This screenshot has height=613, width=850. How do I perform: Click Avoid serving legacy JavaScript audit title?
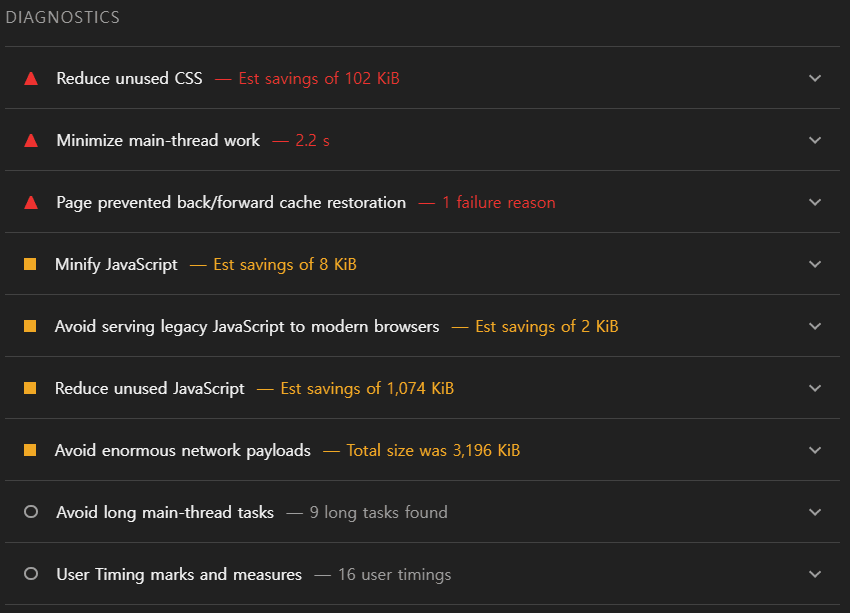pos(247,326)
